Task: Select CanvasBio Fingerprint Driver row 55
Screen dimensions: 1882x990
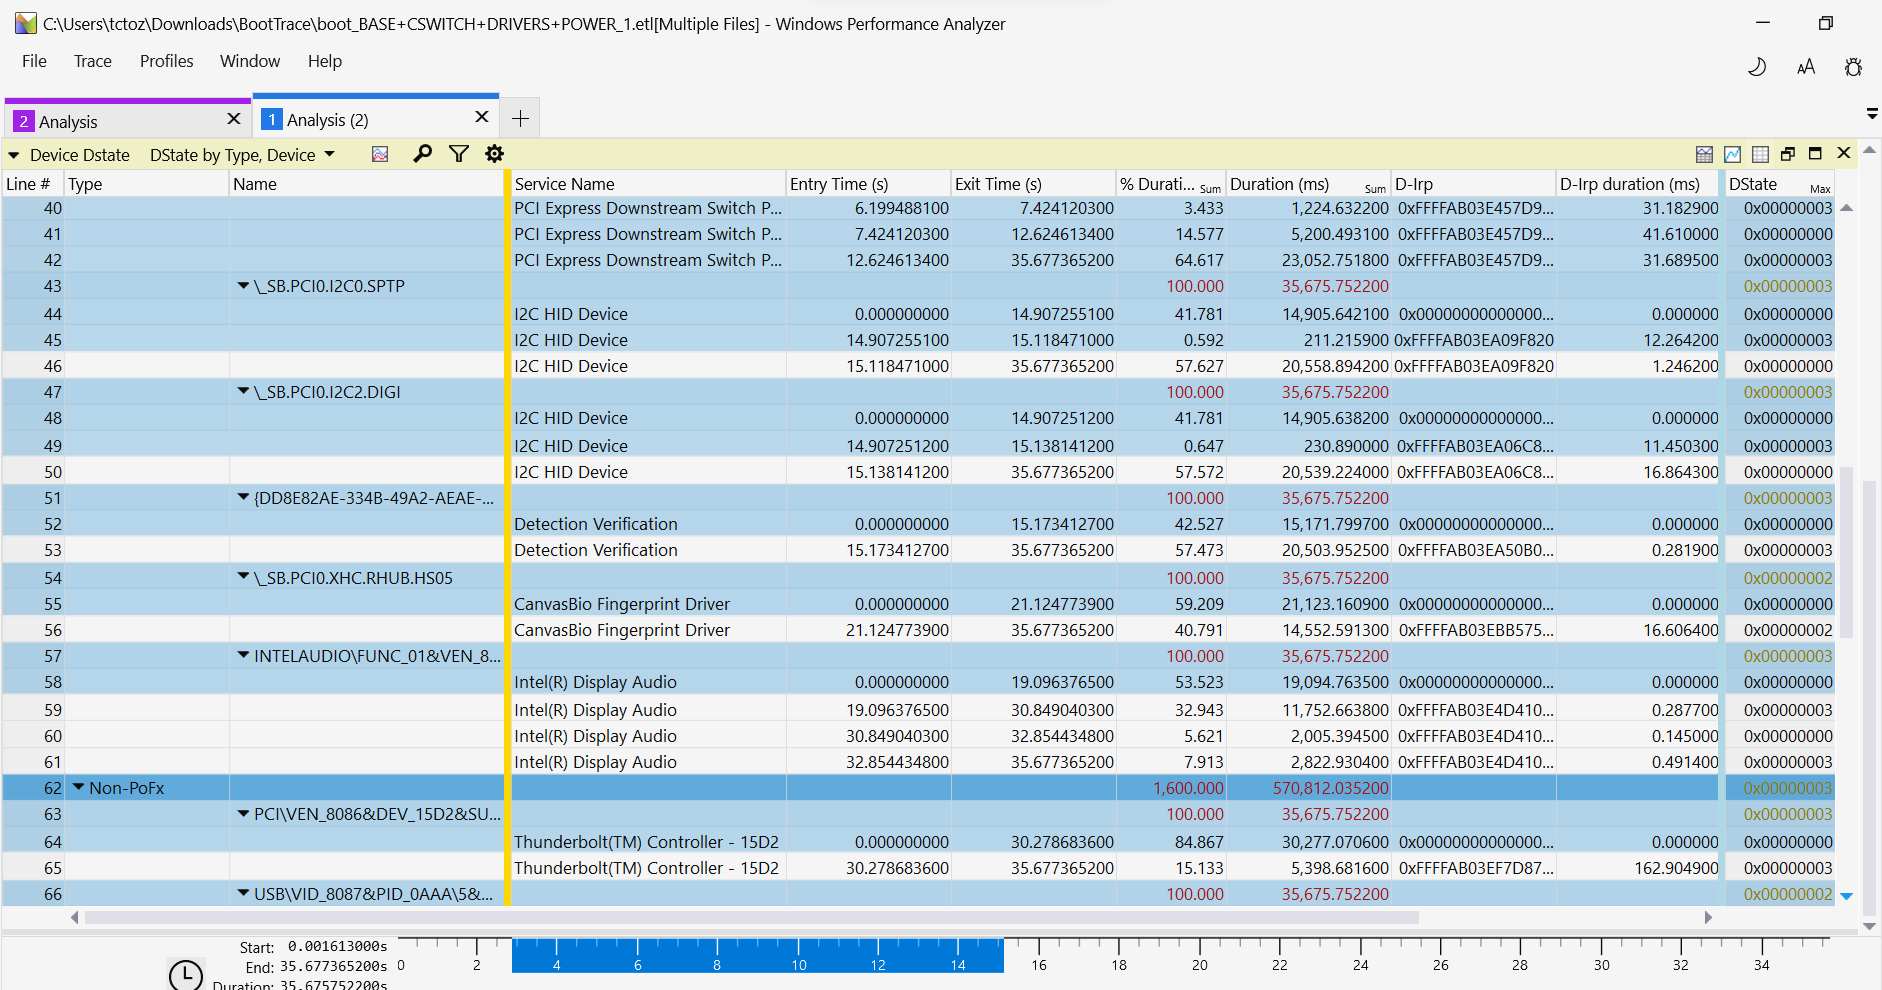Action: coord(919,604)
